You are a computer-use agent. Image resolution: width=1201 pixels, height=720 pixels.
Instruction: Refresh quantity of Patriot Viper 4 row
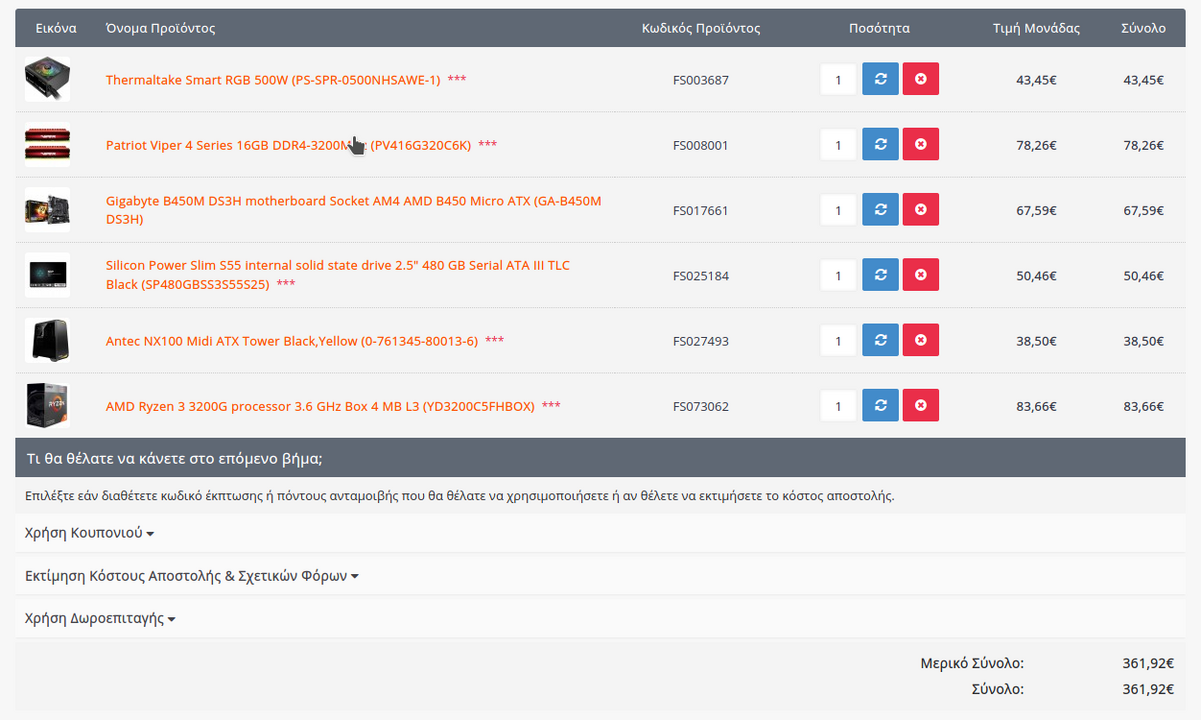tap(880, 145)
